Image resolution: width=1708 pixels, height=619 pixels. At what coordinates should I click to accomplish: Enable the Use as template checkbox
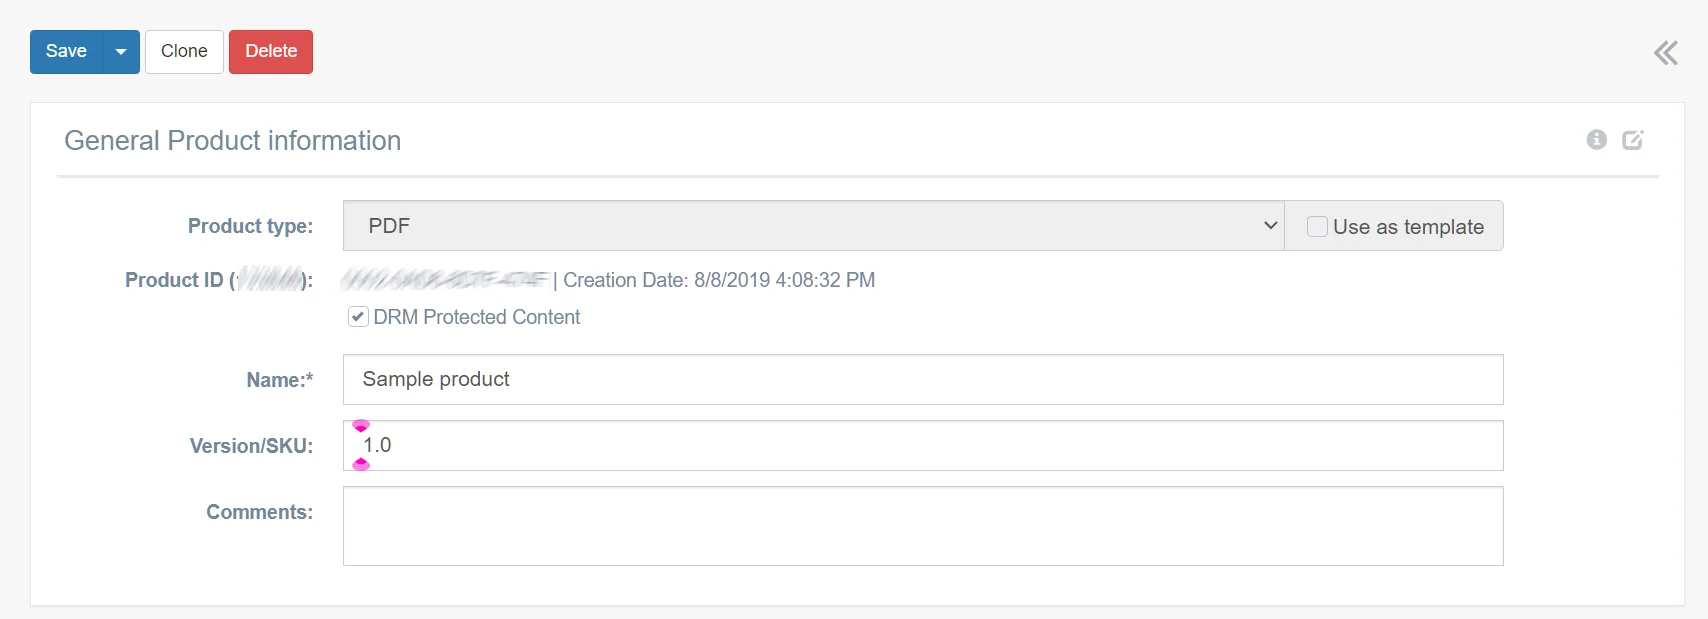pyautogui.click(x=1318, y=227)
